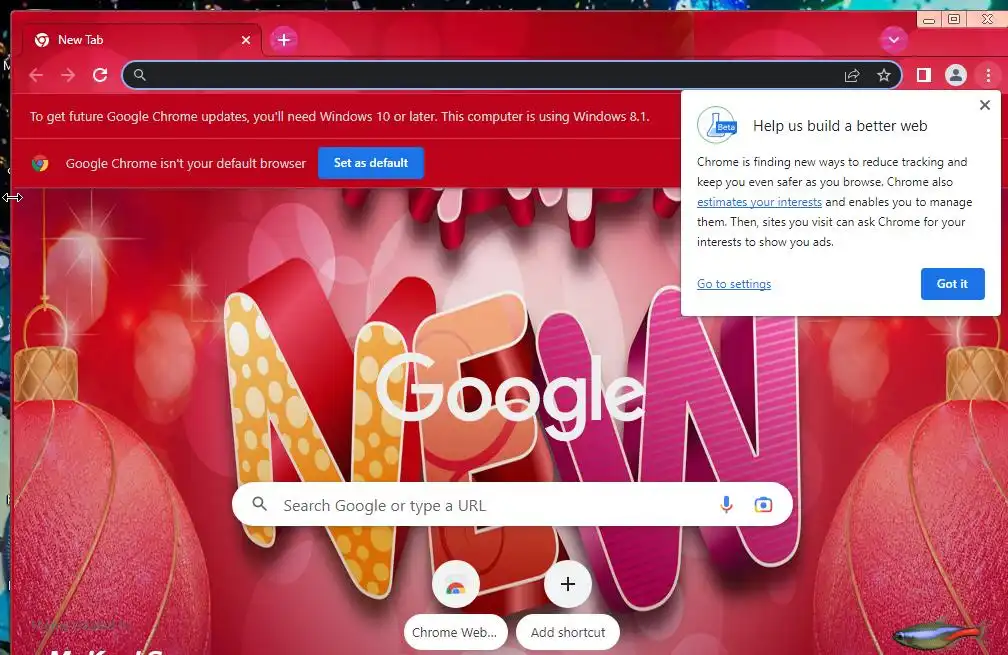Viewport: 1008px width, 655px height.
Task: Expand the tab search dropdown arrow
Action: click(x=894, y=40)
